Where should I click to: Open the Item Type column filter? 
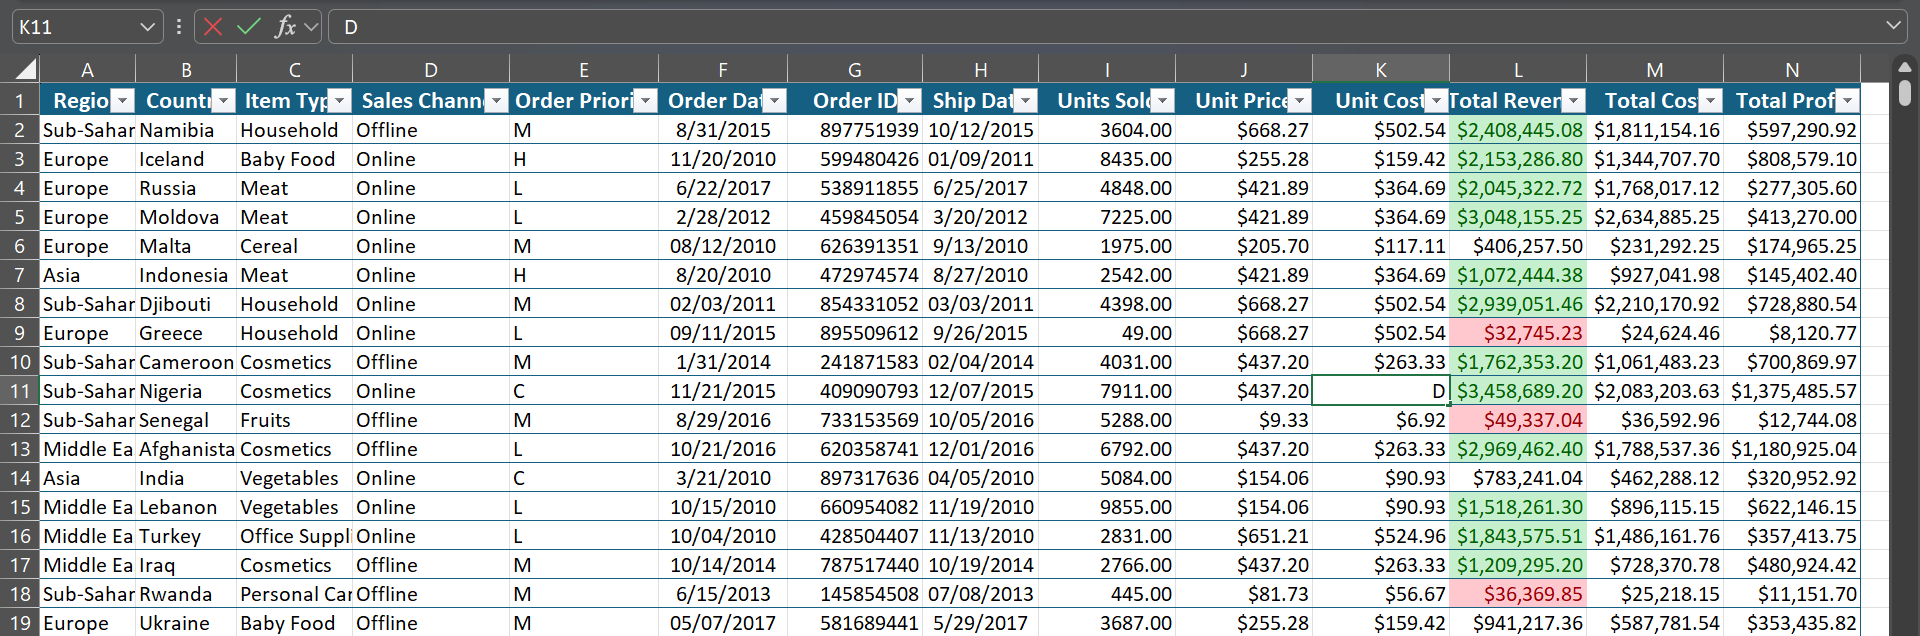[339, 101]
